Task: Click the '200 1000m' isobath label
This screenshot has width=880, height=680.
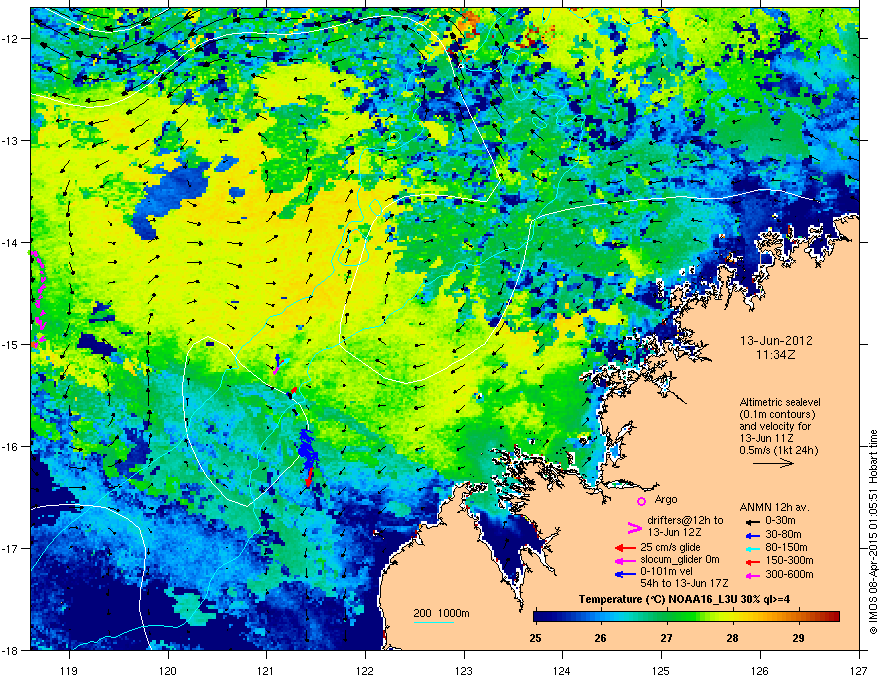Action: [441, 613]
